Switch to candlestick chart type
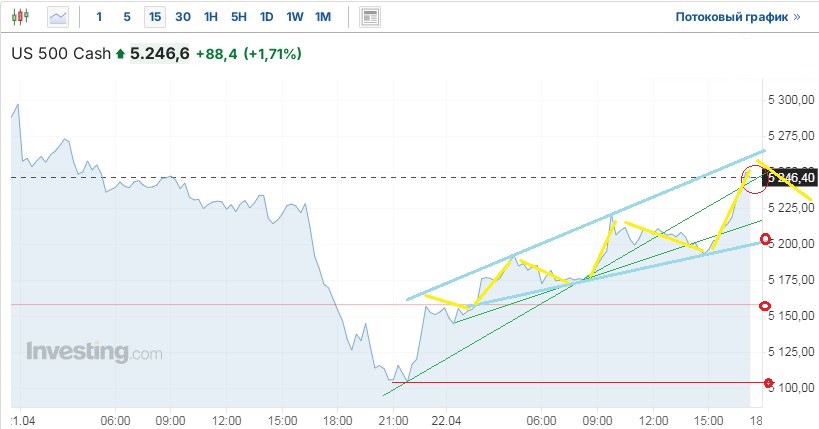Image resolution: width=819 pixels, height=429 pixels. [x=24, y=17]
